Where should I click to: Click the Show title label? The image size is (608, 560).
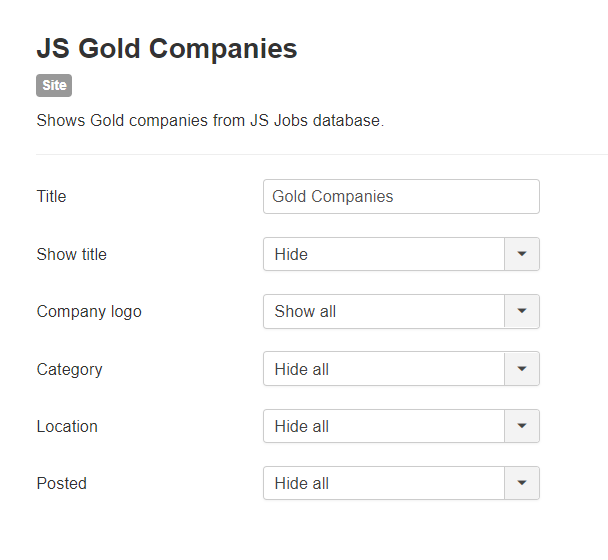[71, 254]
